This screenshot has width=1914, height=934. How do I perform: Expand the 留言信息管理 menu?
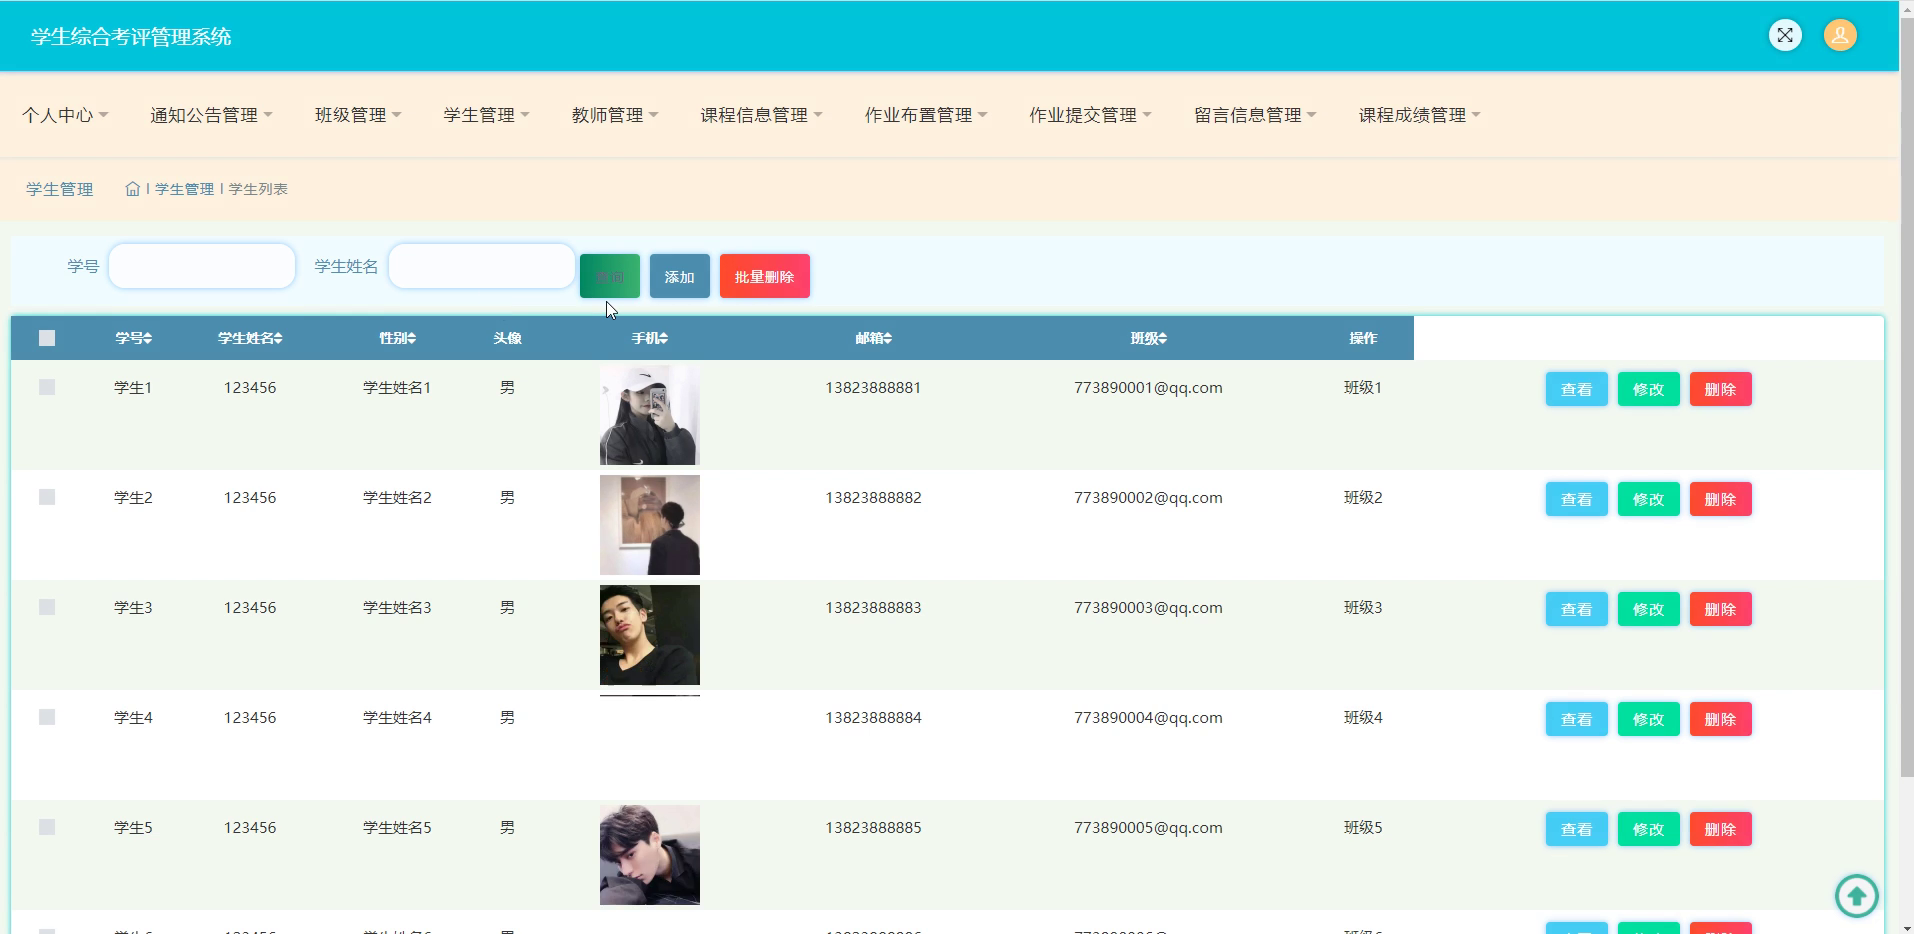pos(1255,115)
